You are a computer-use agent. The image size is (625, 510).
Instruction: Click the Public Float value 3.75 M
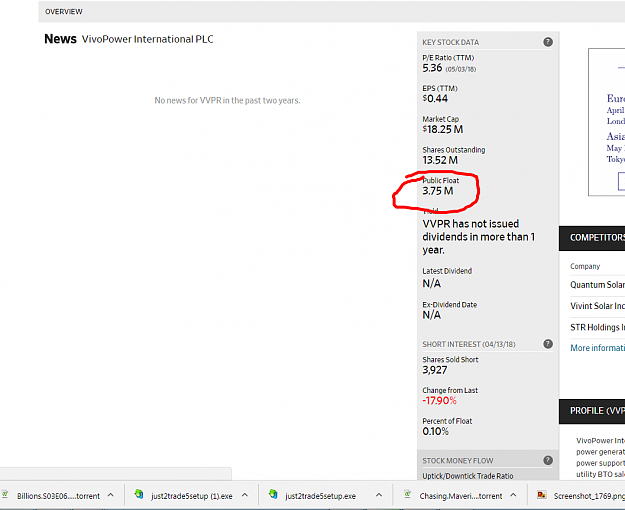(x=438, y=191)
